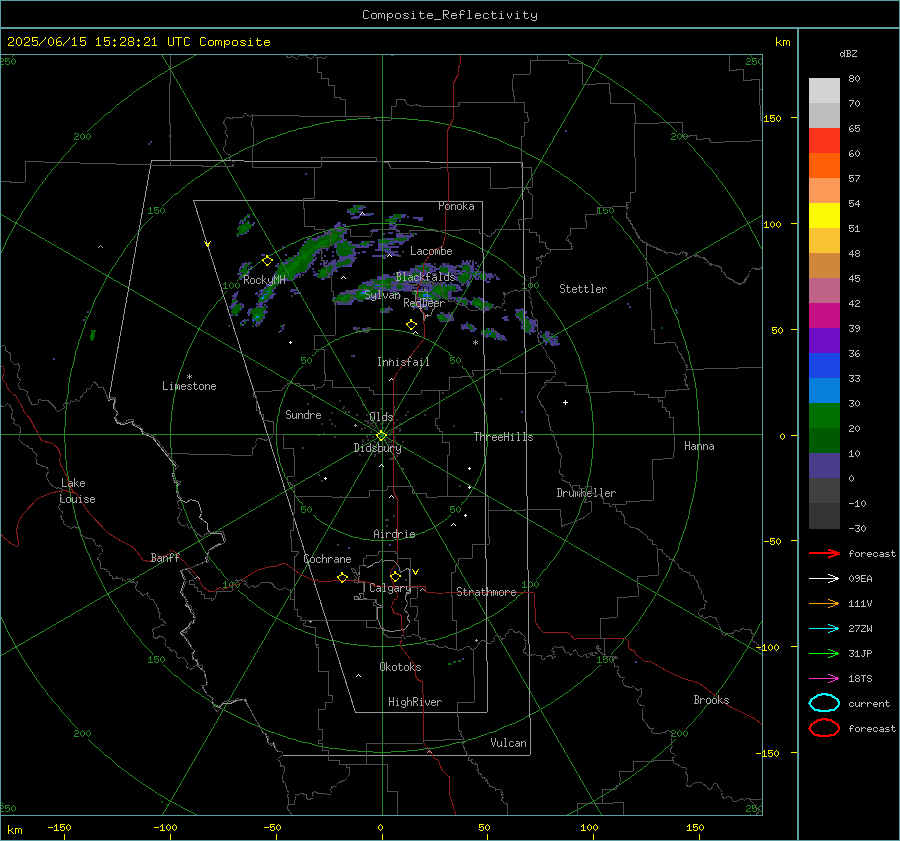Select the red 60-65 dBZ color swatch
Image resolution: width=900 pixels, height=841 pixels.
[824, 141]
